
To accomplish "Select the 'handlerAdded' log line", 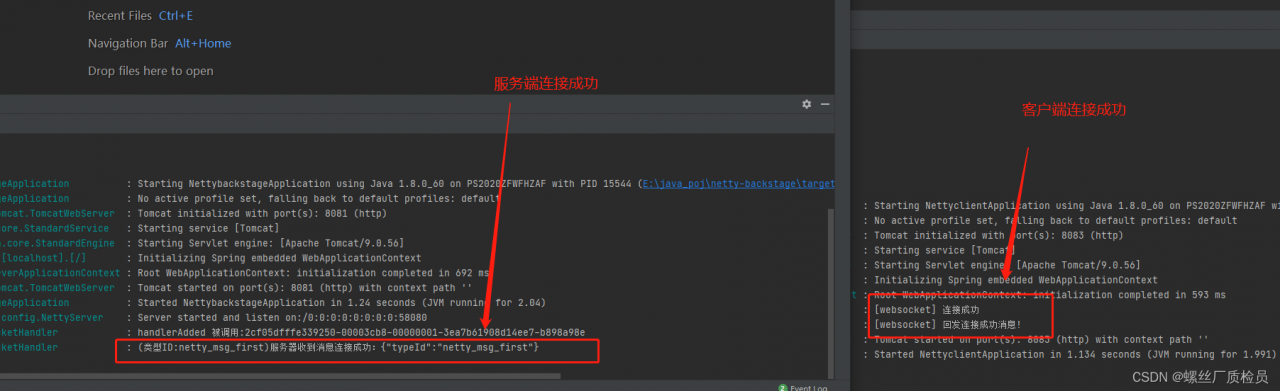I will 356,332.
